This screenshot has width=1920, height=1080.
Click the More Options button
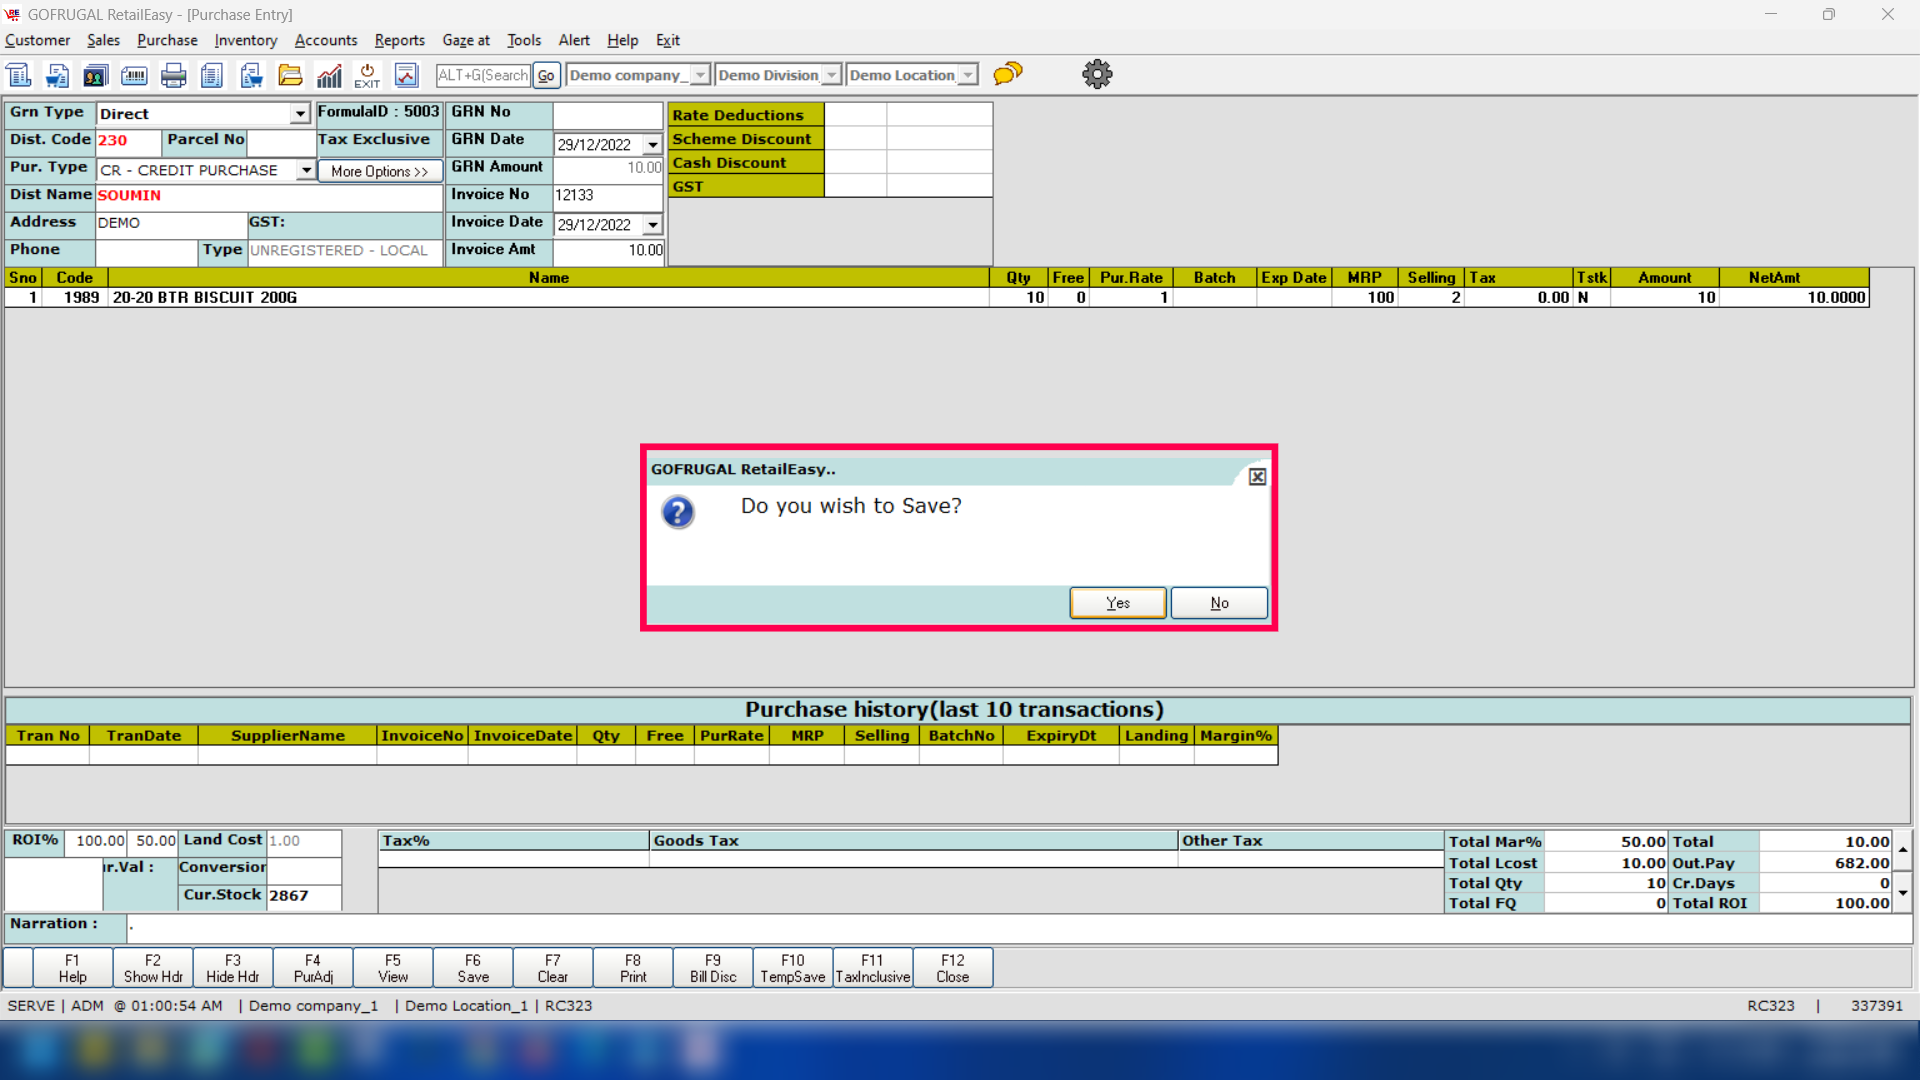[x=379, y=171]
